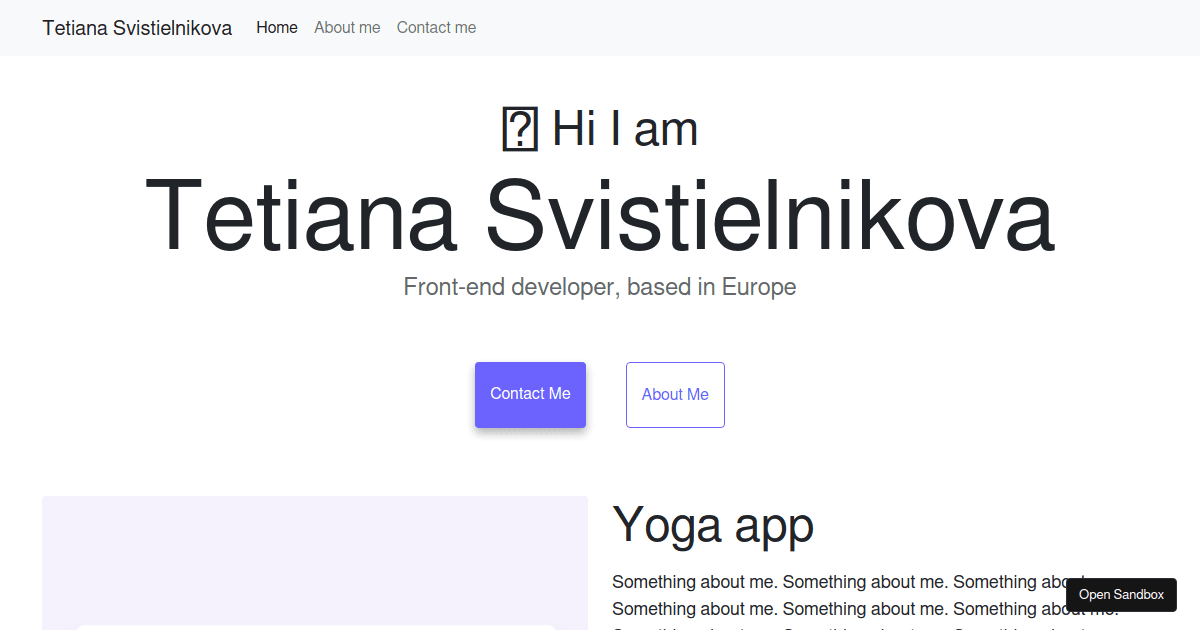Open the Open Sandbox button
The height and width of the screenshot is (630, 1200).
[x=1121, y=595]
